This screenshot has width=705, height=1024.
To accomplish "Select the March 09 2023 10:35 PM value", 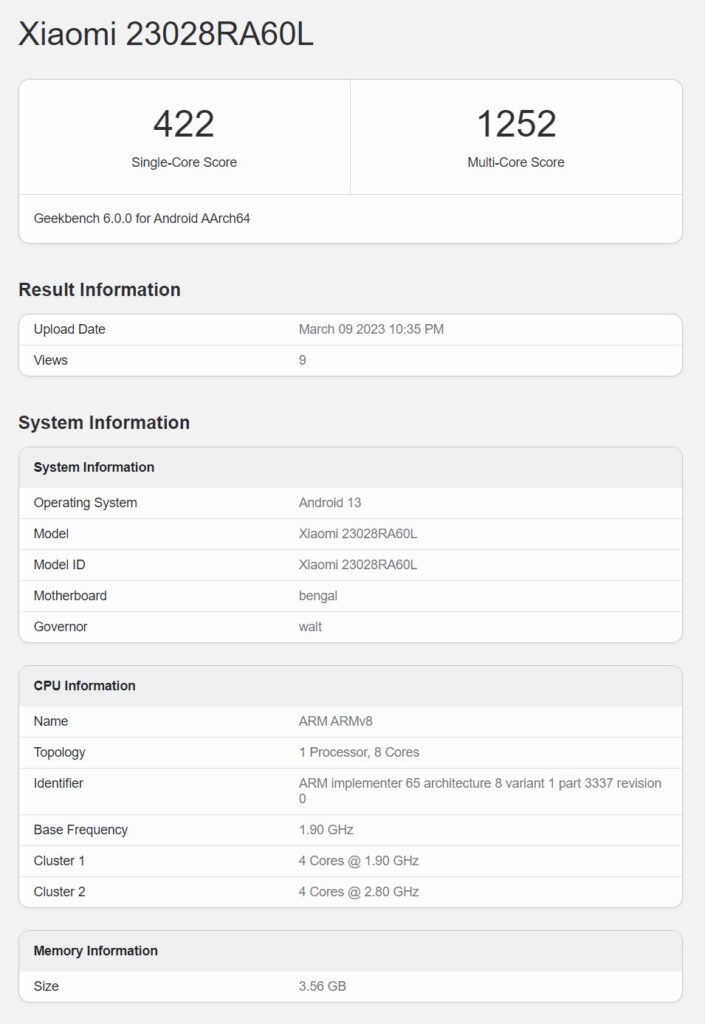I will tap(371, 329).
